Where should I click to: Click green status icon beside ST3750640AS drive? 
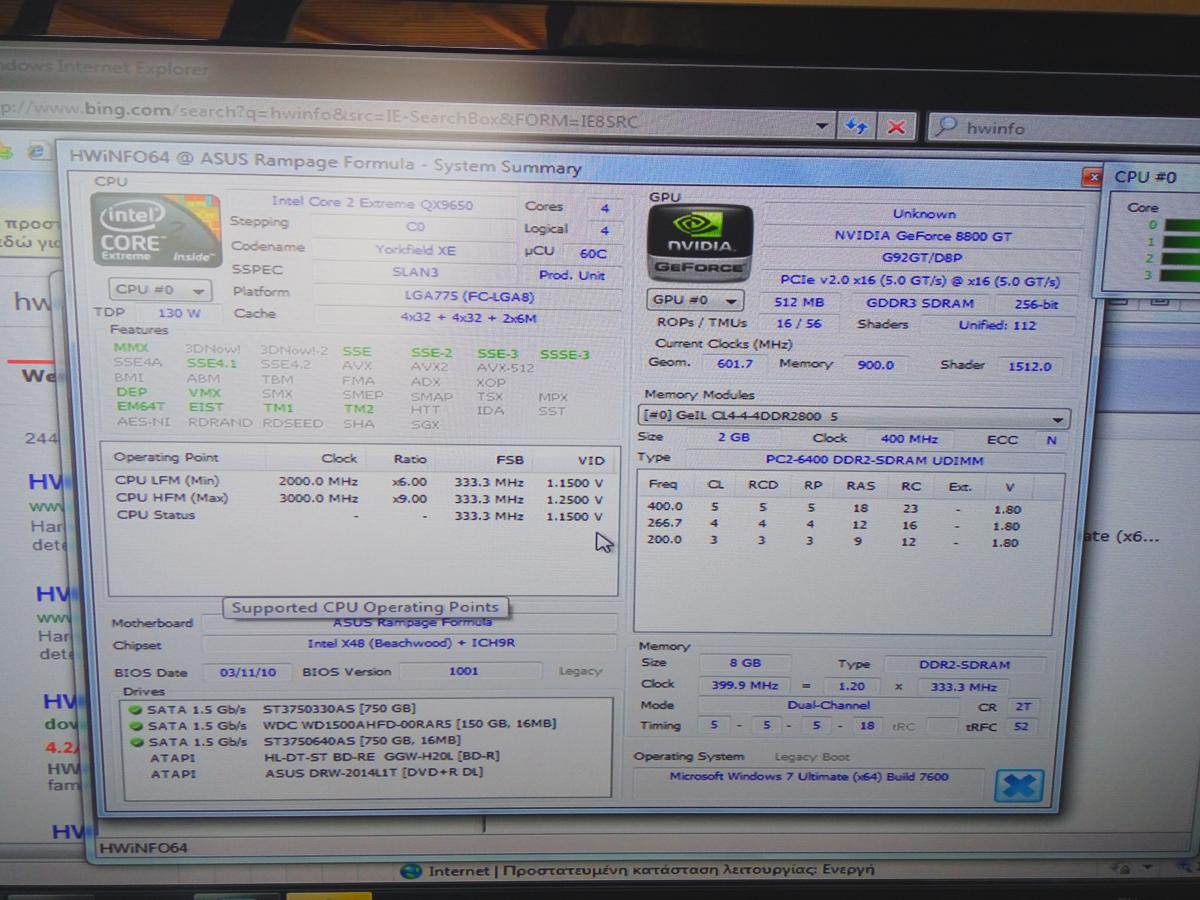point(135,742)
